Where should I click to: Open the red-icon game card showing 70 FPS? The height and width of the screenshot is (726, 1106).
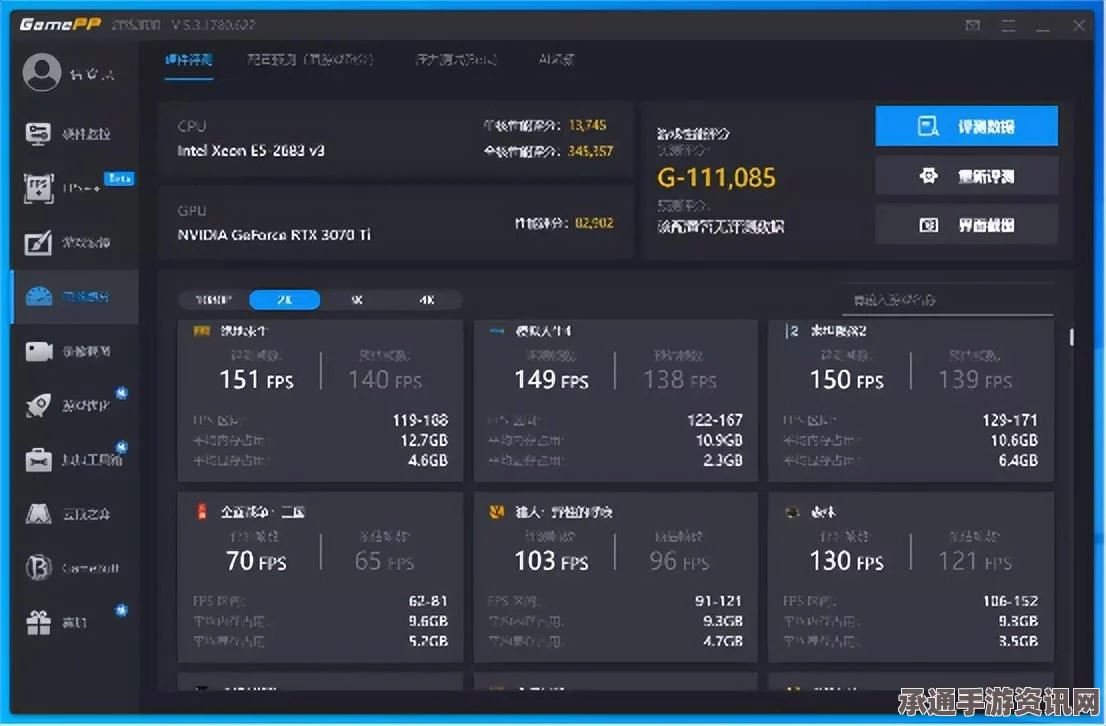(320, 577)
